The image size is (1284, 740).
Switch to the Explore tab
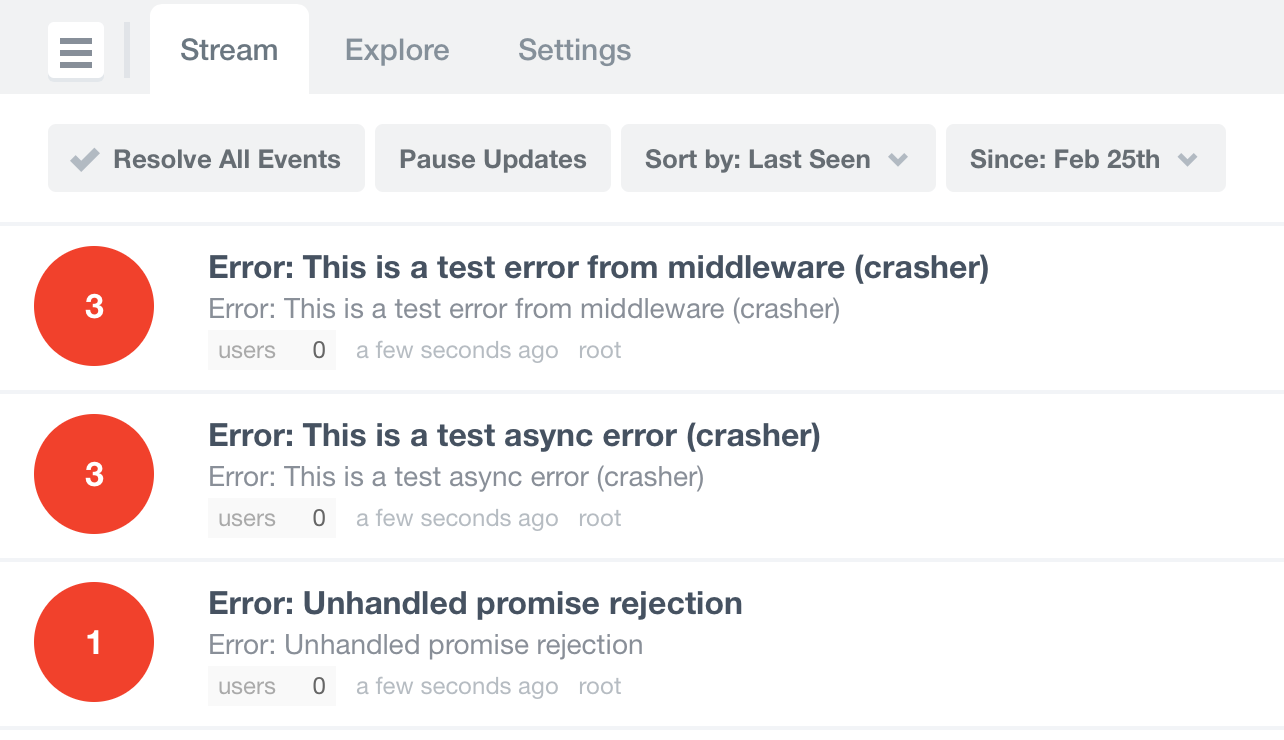pos(397,50)
